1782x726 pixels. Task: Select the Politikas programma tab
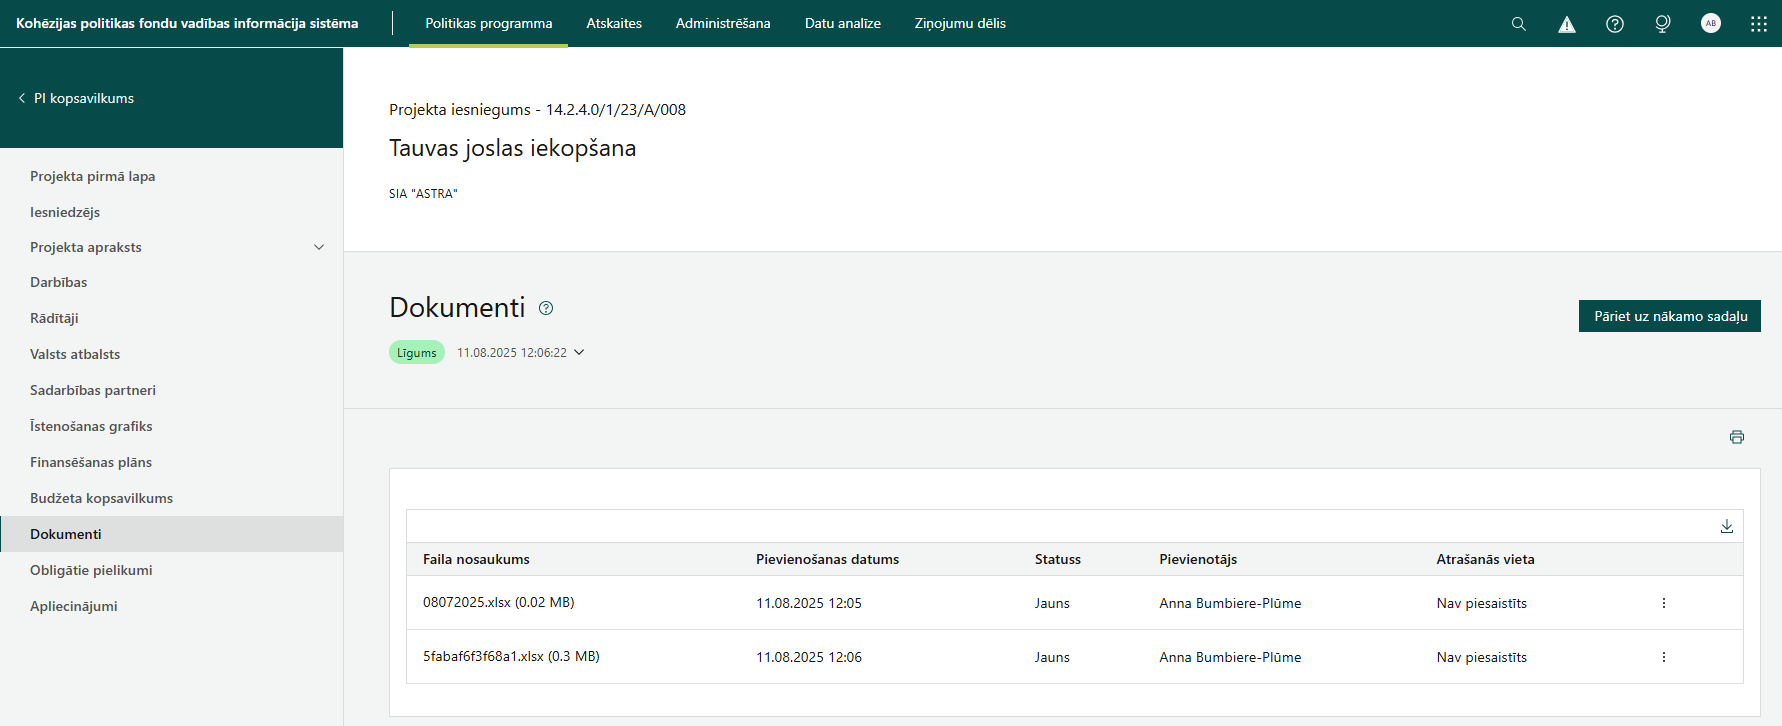pyautogui.click(x=489, y=23)
